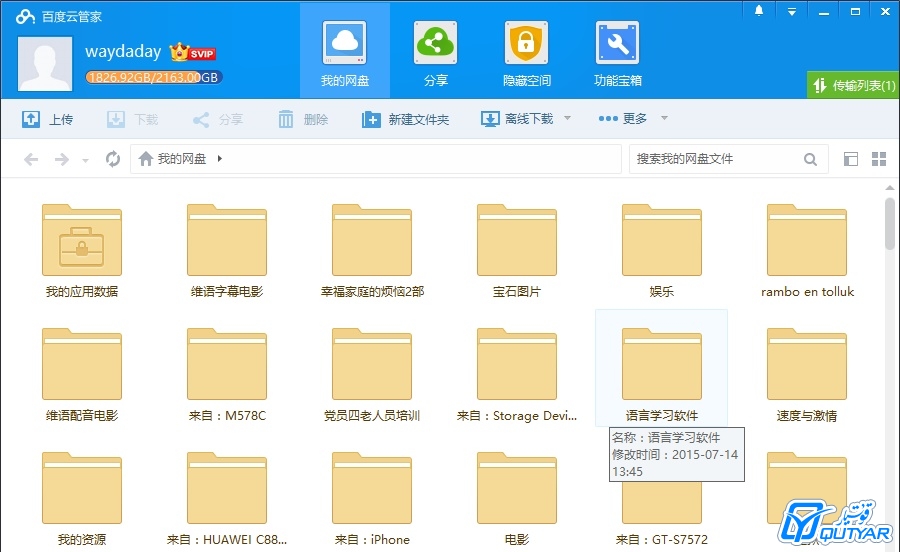900x552 pixels.
Task: Click the 下载 download button
Action: click(132, 119)
